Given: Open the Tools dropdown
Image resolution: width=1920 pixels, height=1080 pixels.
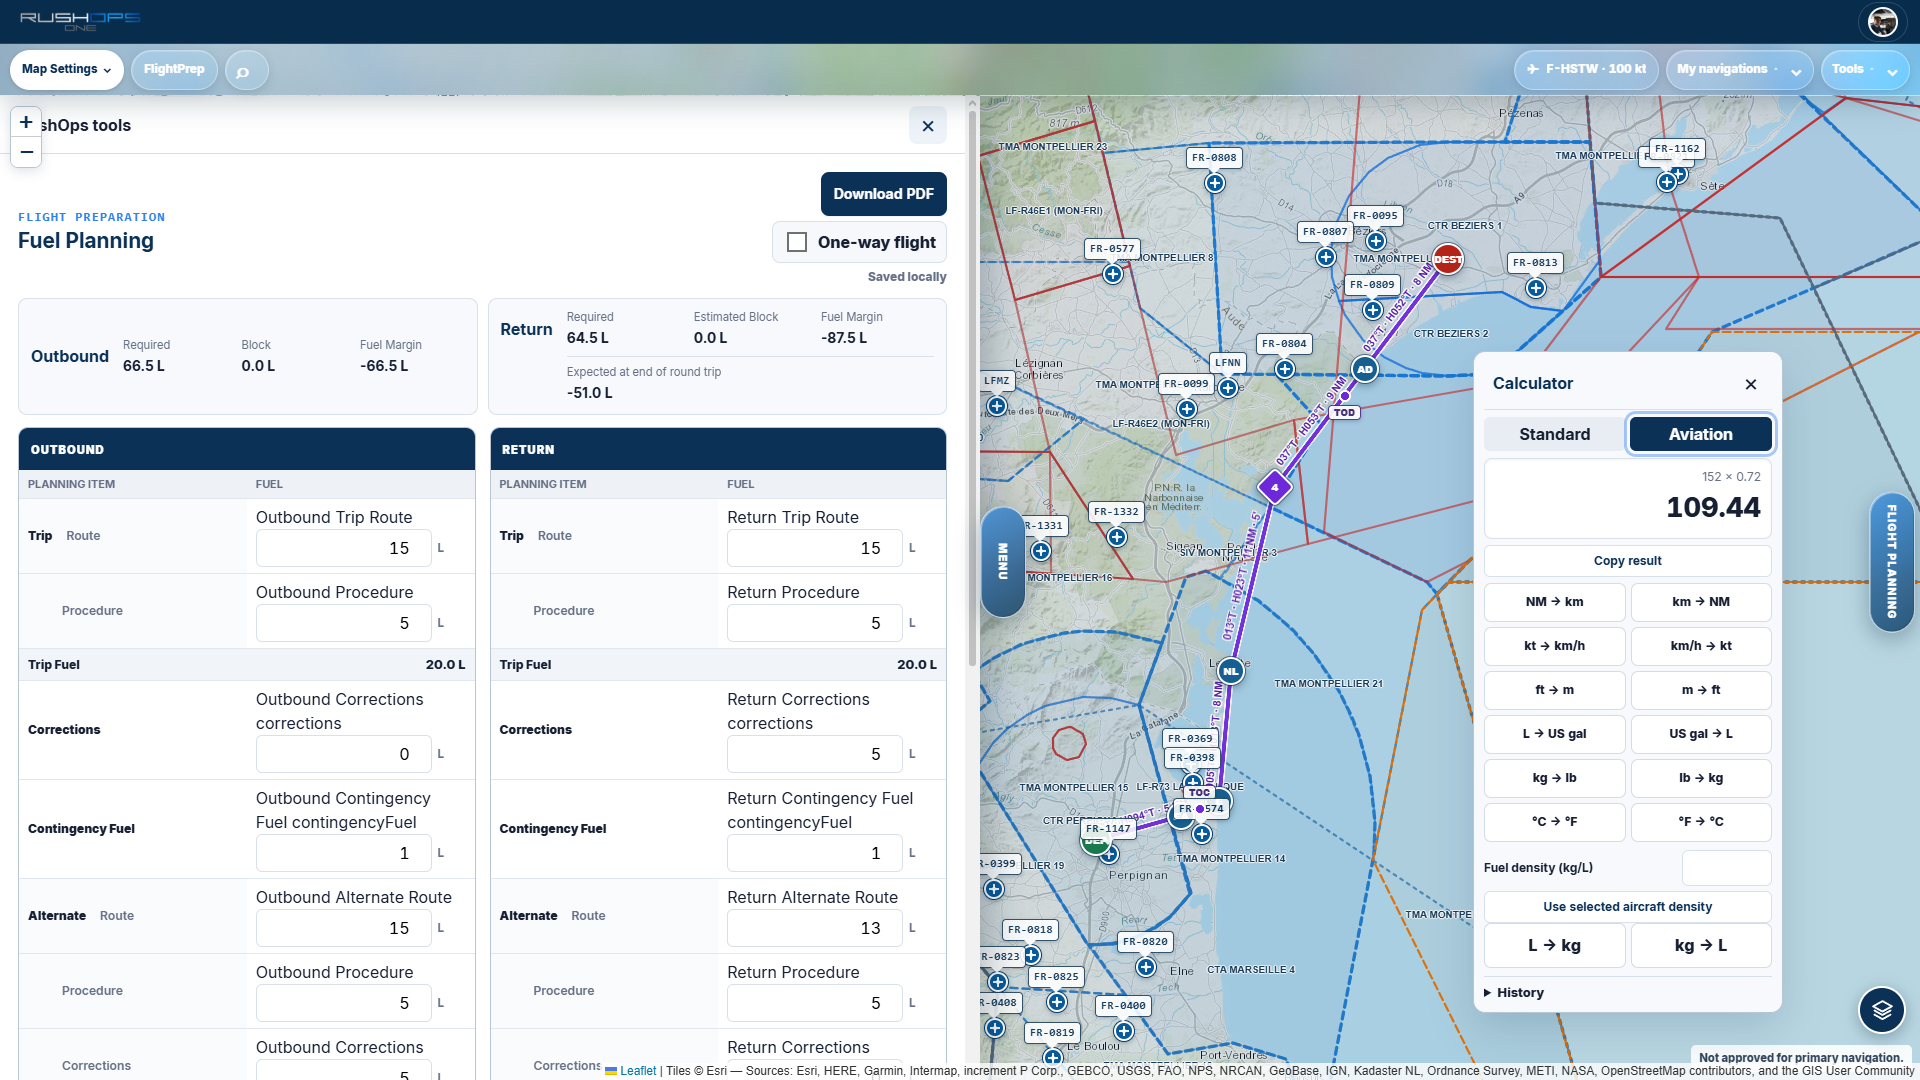Looking at the screenshot, I should point(1864,70).
